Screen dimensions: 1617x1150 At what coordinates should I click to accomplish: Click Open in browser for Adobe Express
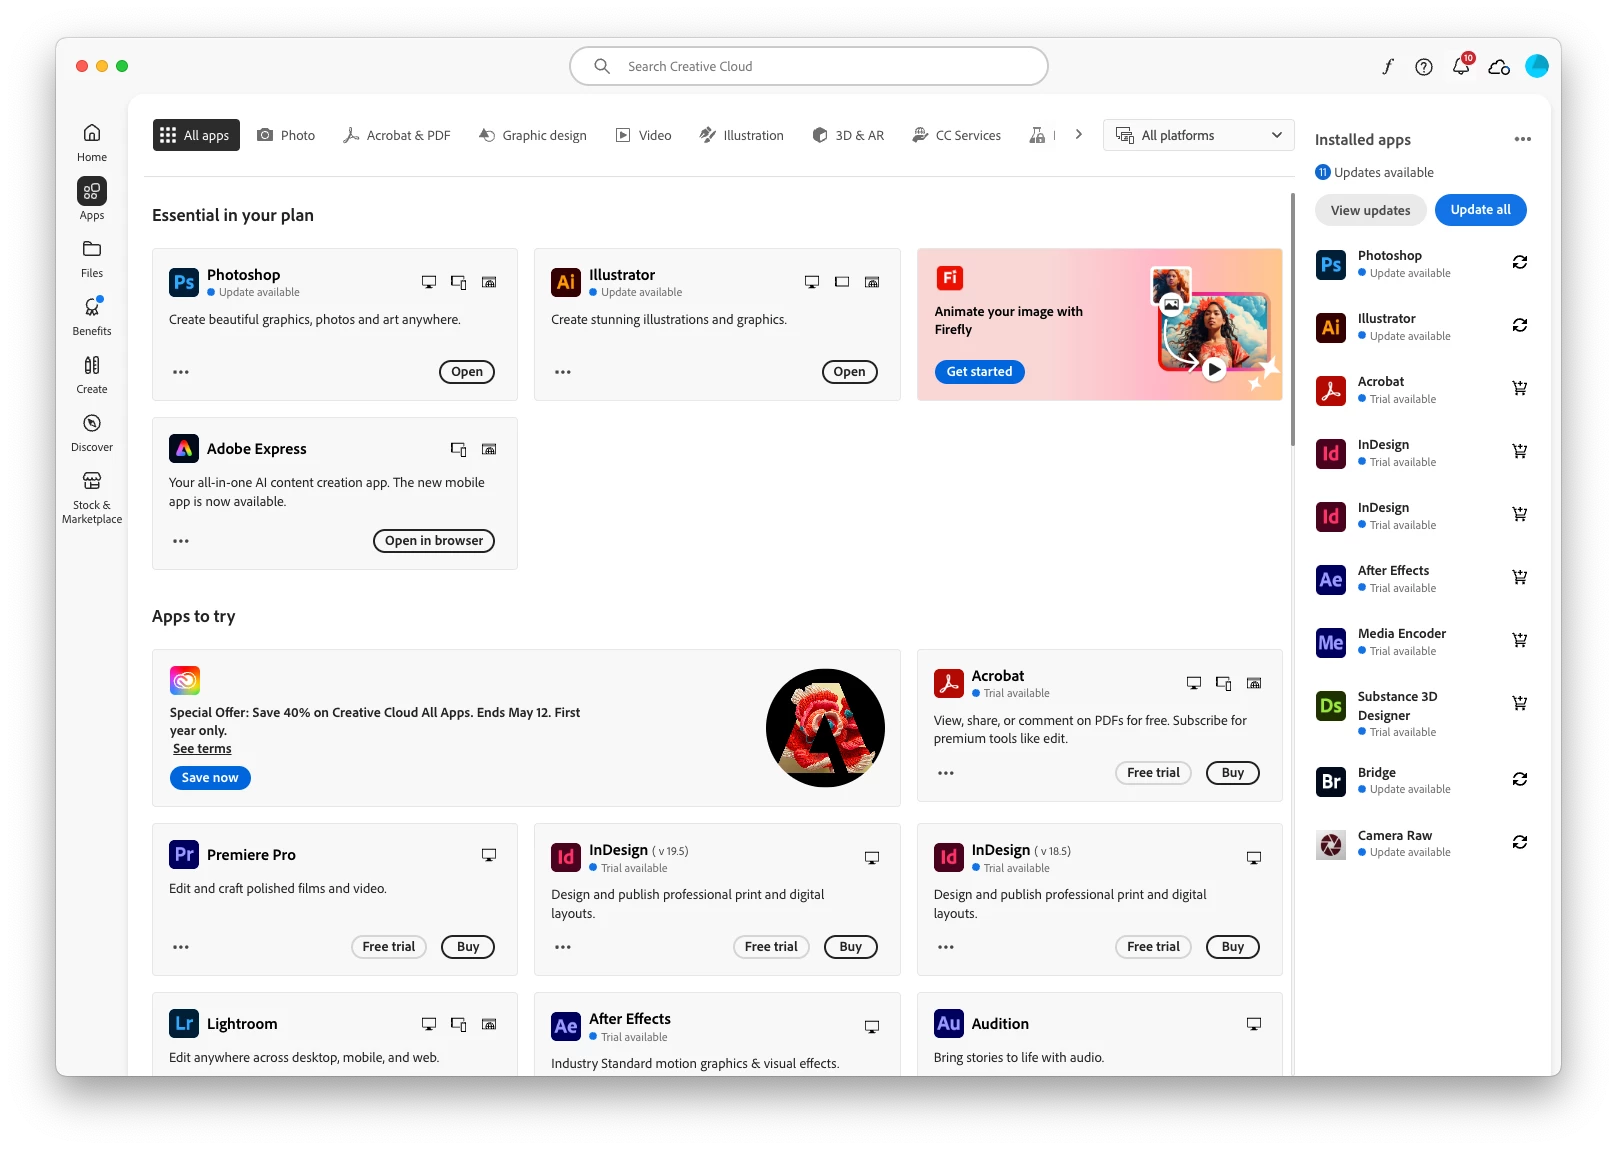(434, 541)
